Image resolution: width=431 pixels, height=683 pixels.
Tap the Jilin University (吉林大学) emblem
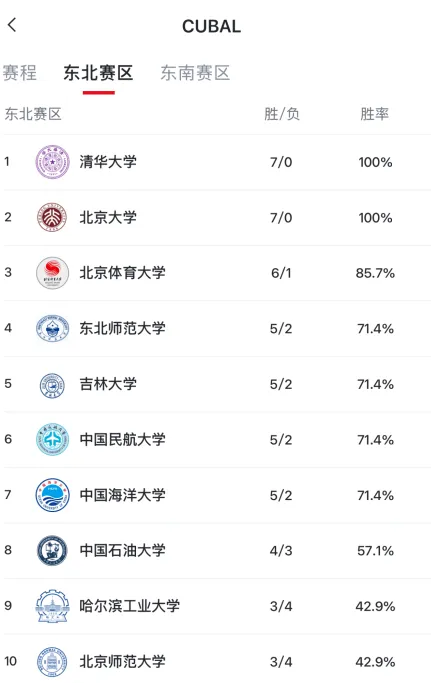click(x=52, y=385)
